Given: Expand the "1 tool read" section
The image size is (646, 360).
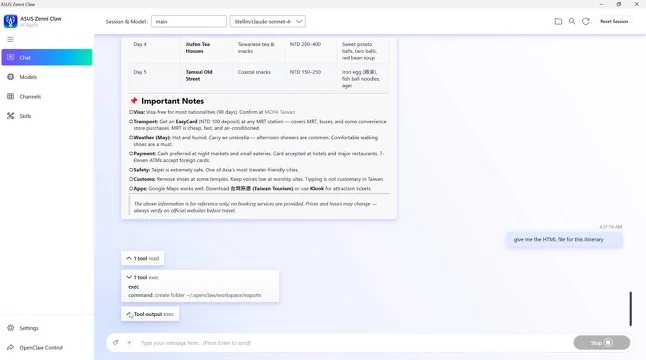Looking at the screenshot, I should coord(143,258).
